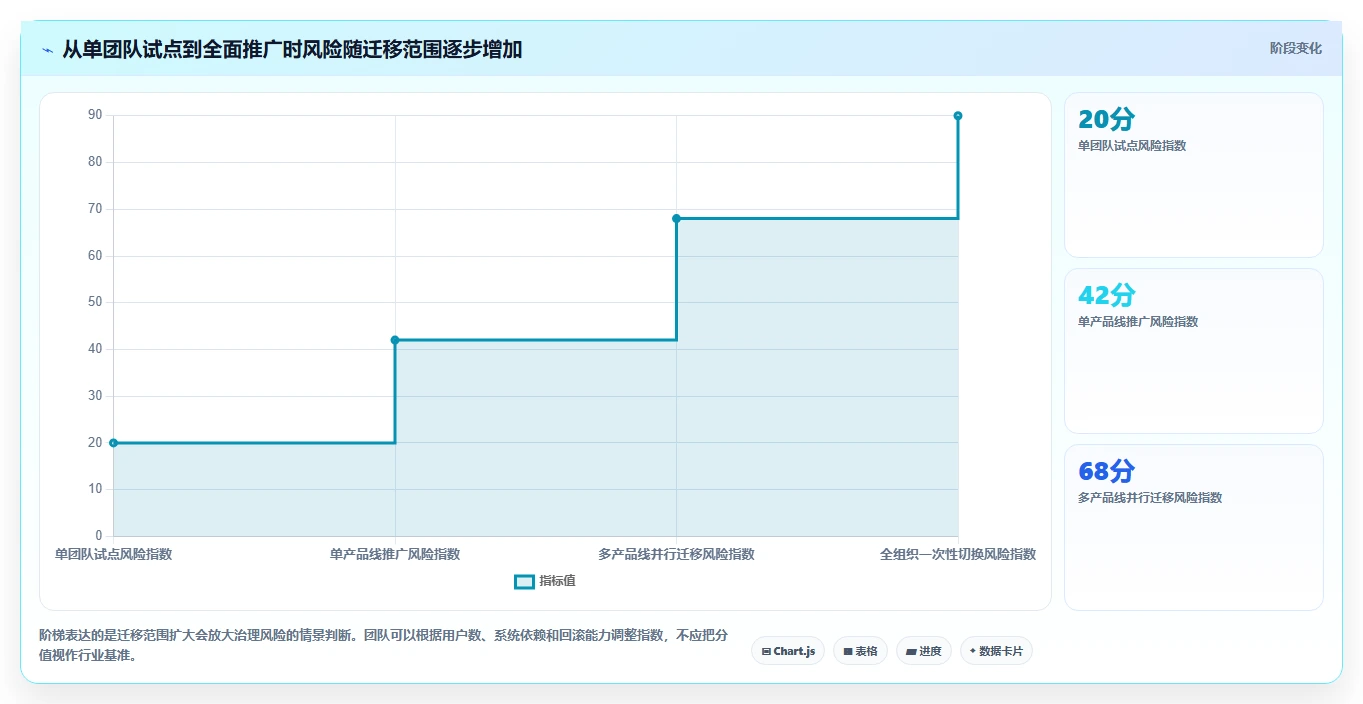Click x-axis label 全组织一次性切换风险指数
Viewport: 1363px width, 704px height.
tap(958, 554)
